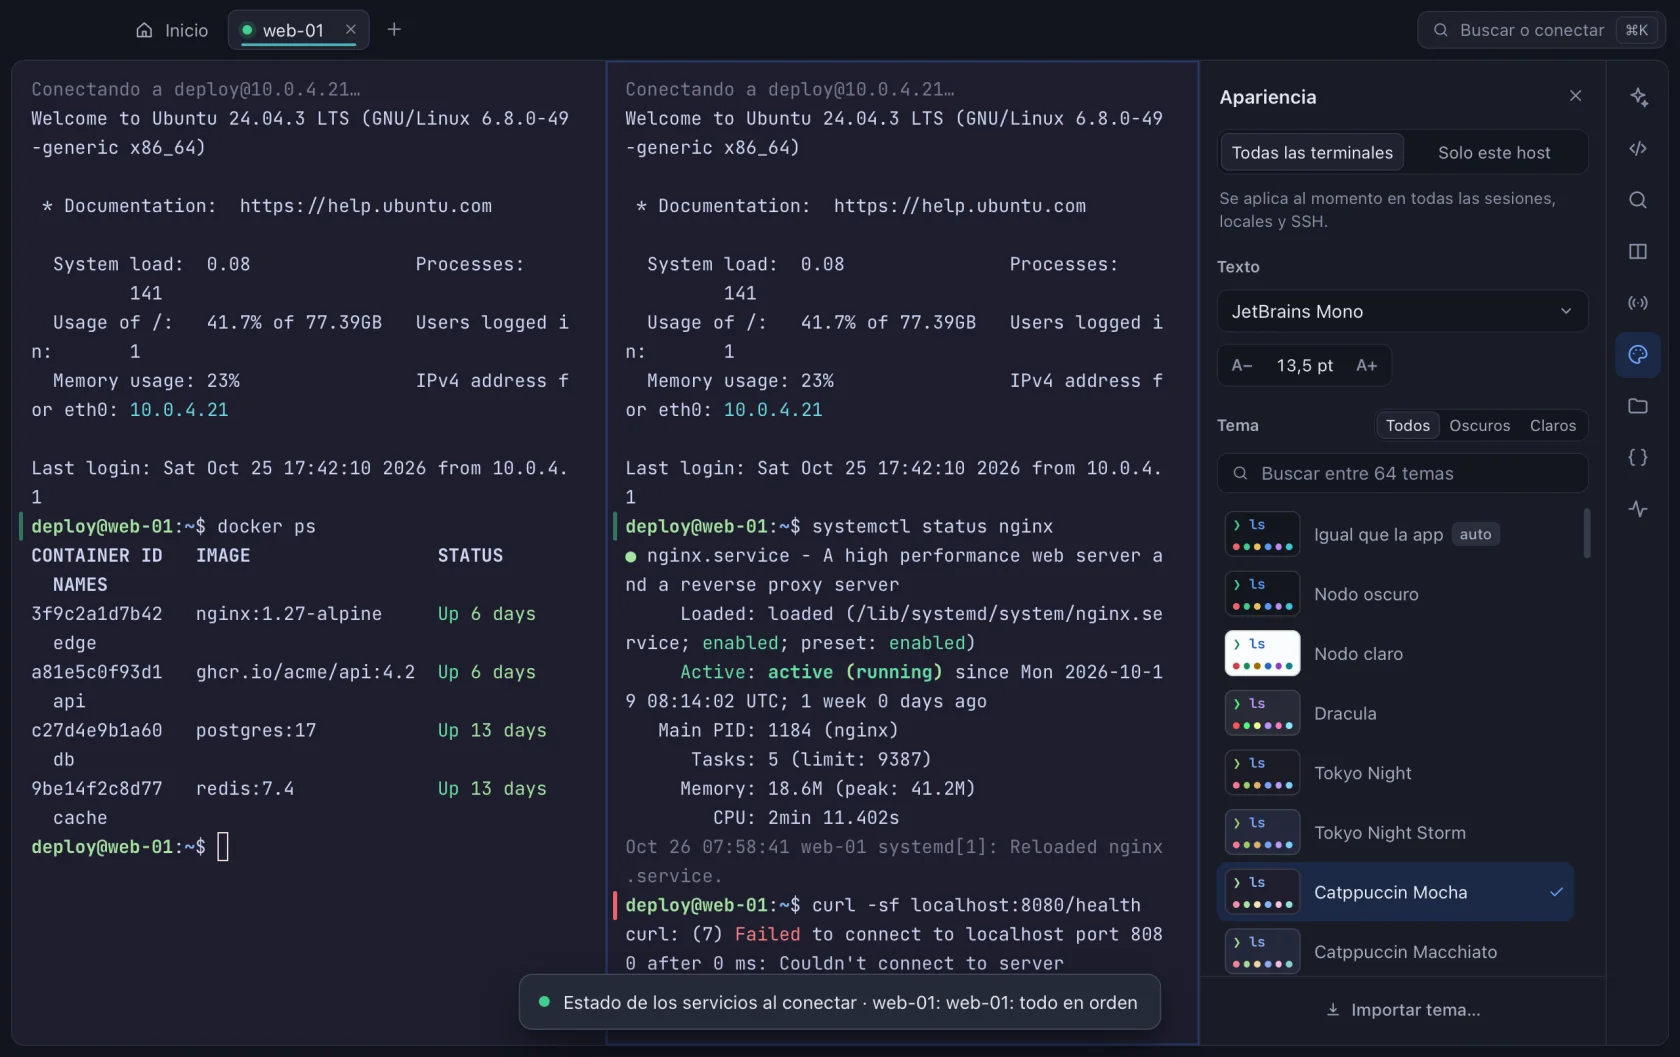Viewport: 1680px width, 1057px height.
Task: Close the Apariencia panel
Action: click(1575, 96)
